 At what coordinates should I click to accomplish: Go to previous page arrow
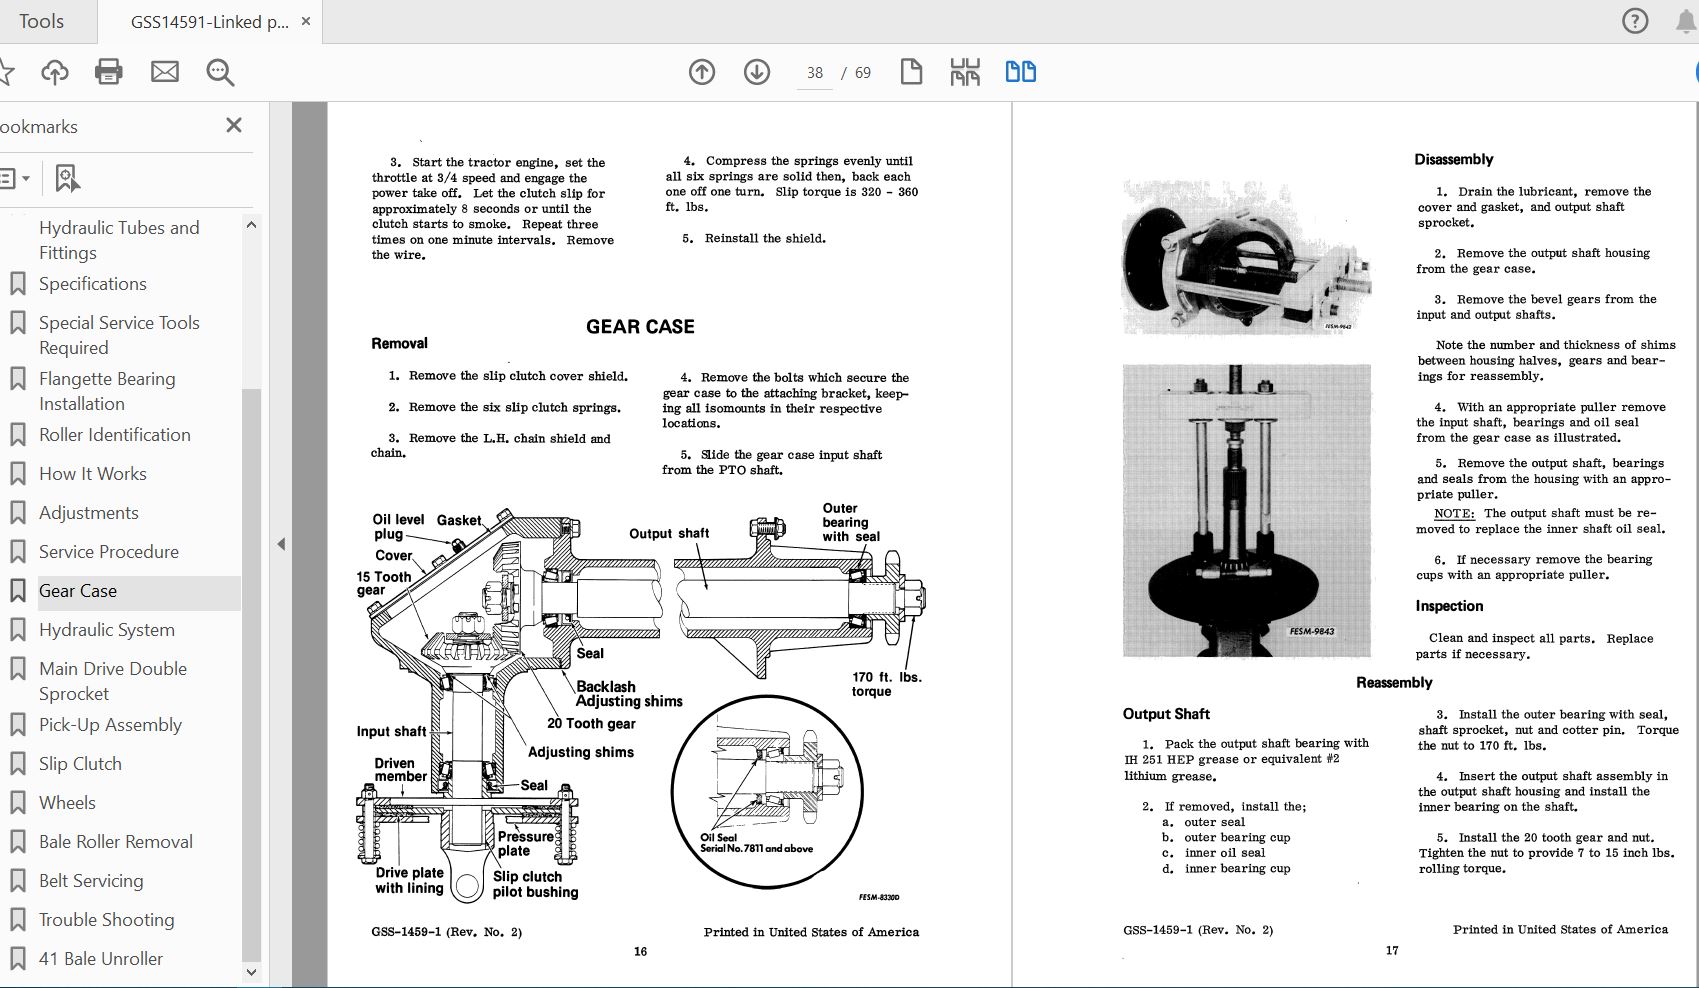702,72
